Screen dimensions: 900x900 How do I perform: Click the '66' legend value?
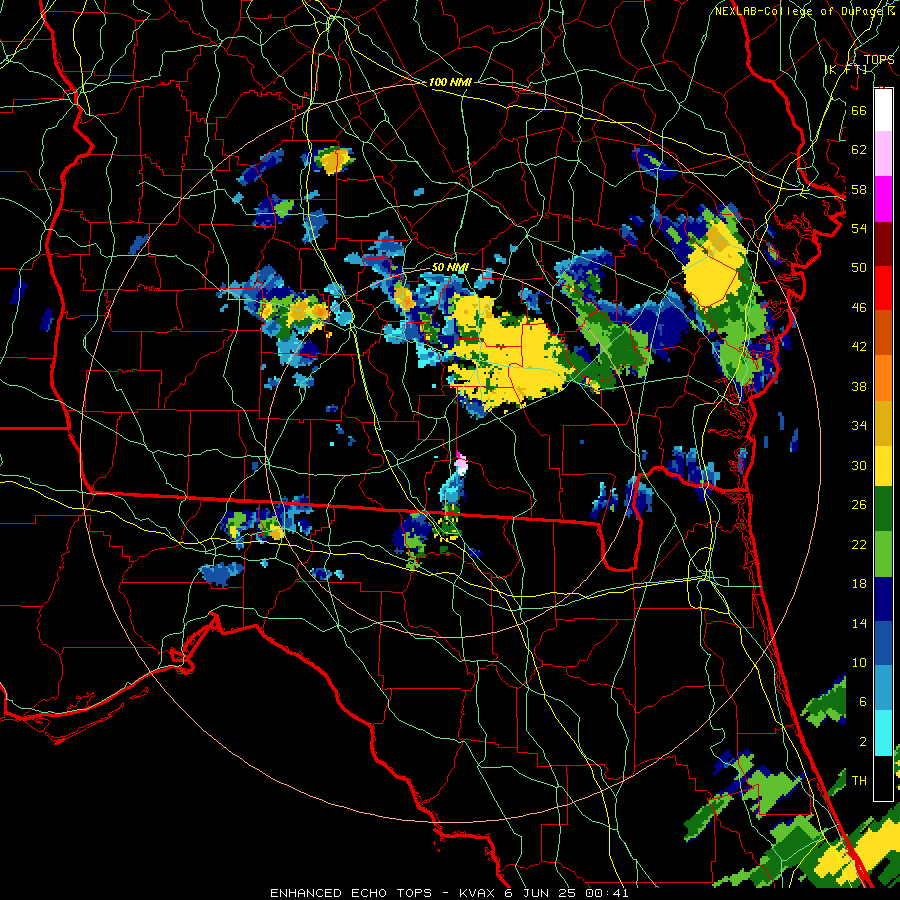[859, 110]
